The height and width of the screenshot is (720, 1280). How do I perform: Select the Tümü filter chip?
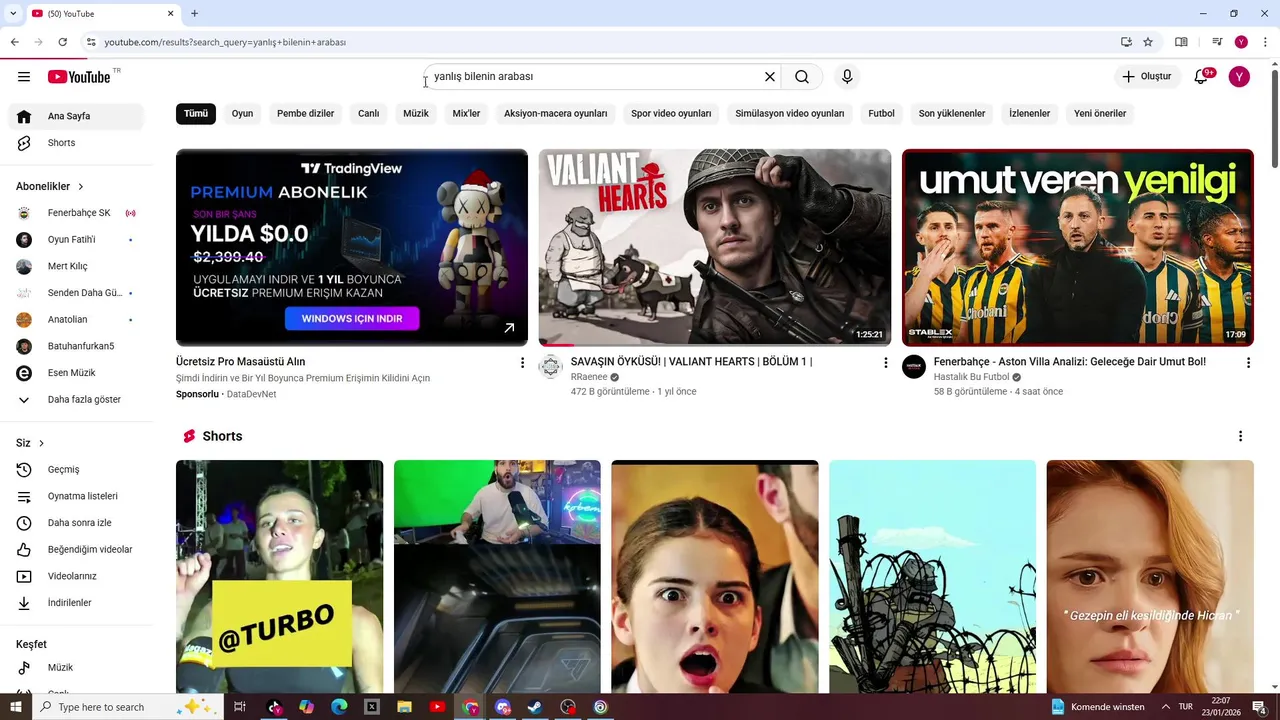click(x=196, y=114)
